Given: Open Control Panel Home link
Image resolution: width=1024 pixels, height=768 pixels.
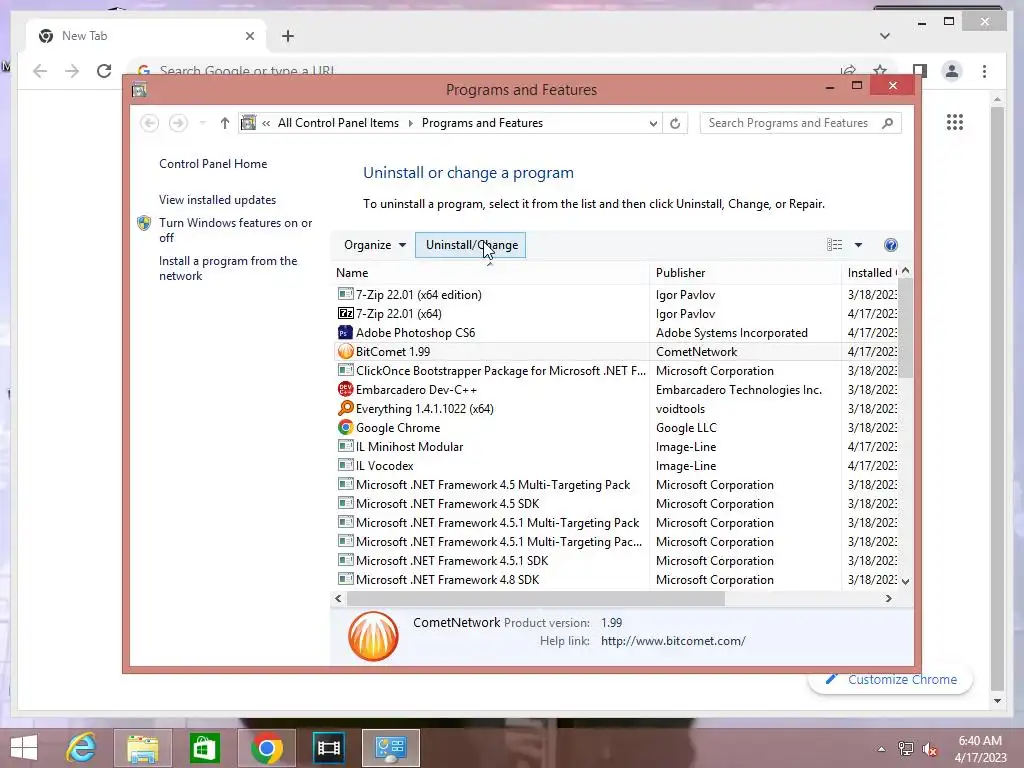Looking at the screenshot, I should (x=213, y=164).
